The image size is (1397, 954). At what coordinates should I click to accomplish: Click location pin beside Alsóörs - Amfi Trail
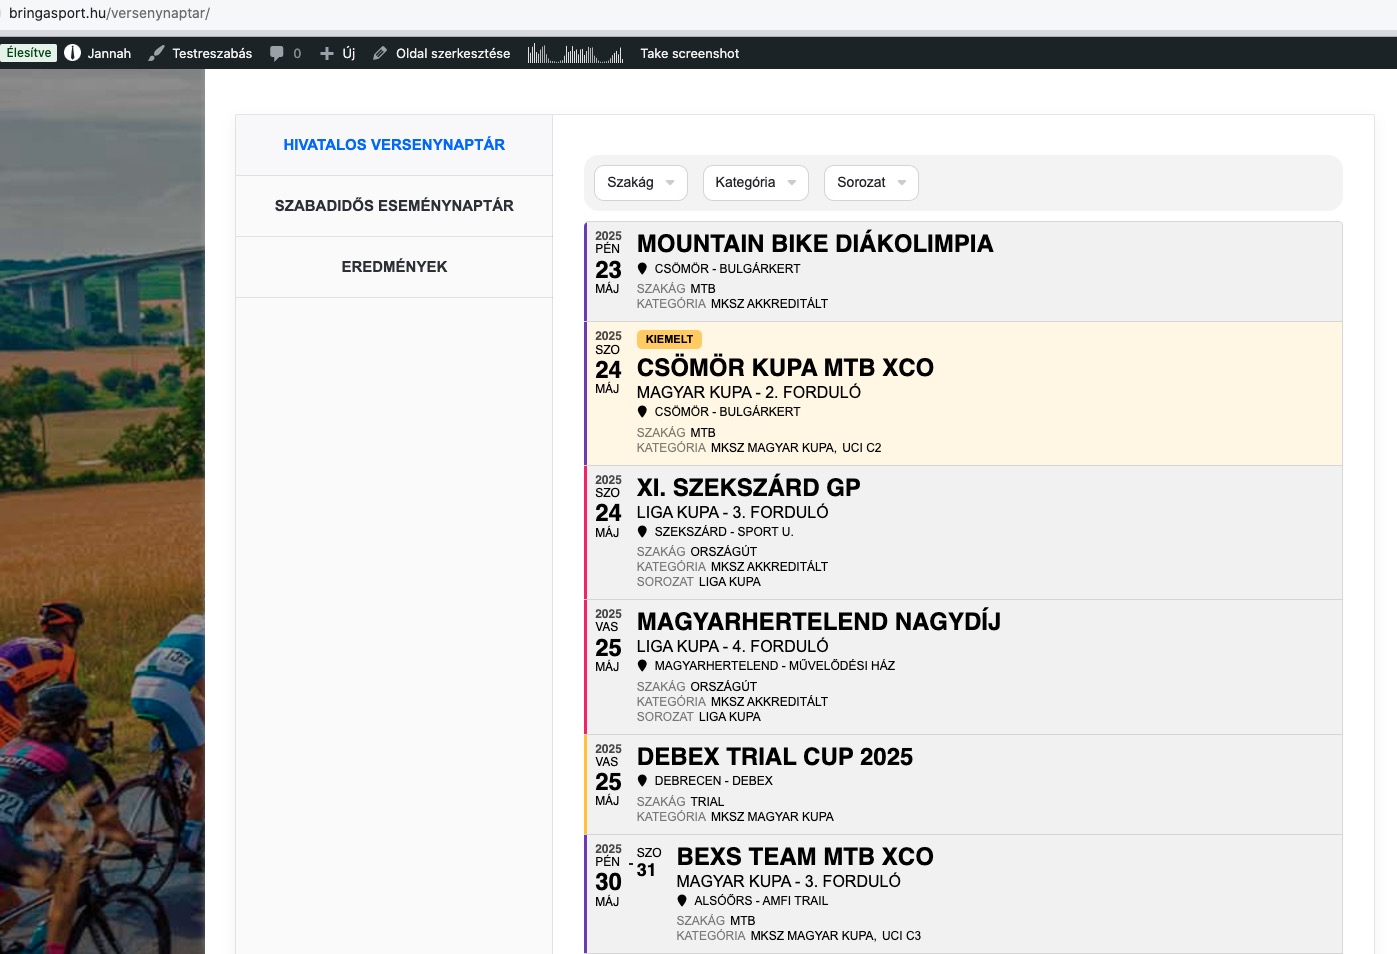click(683, 900)
